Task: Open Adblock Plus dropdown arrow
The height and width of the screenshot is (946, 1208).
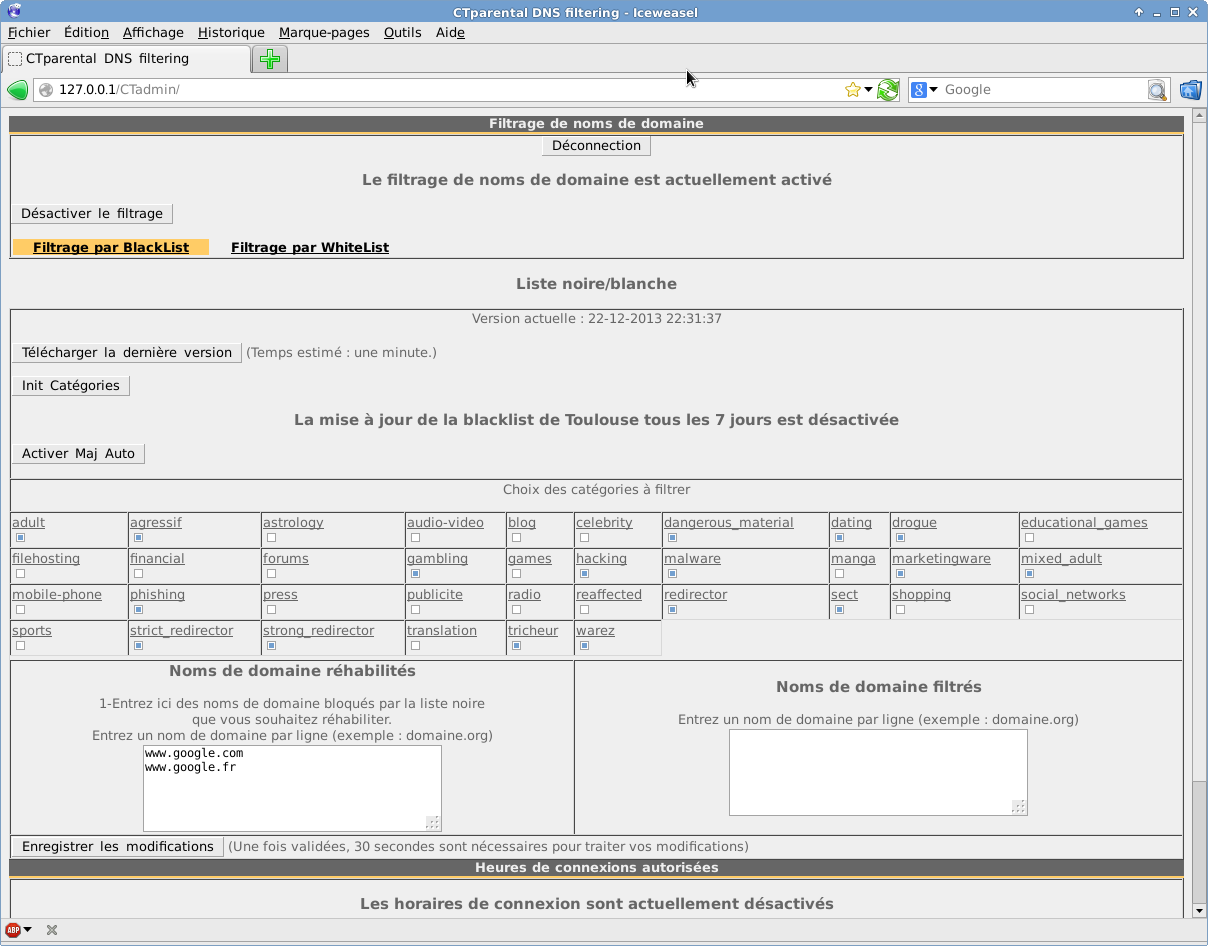Action: (x=27, y=930)
